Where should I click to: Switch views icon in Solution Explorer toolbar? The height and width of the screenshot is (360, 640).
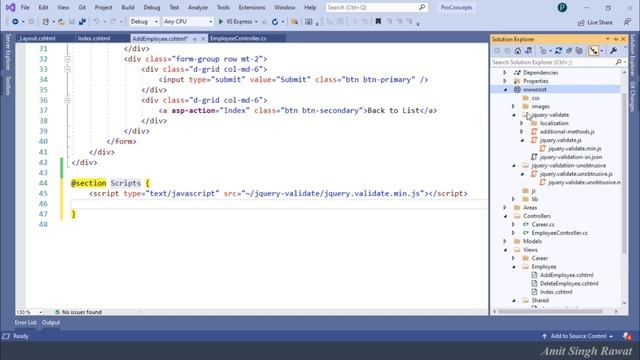(x=529, y=51)
